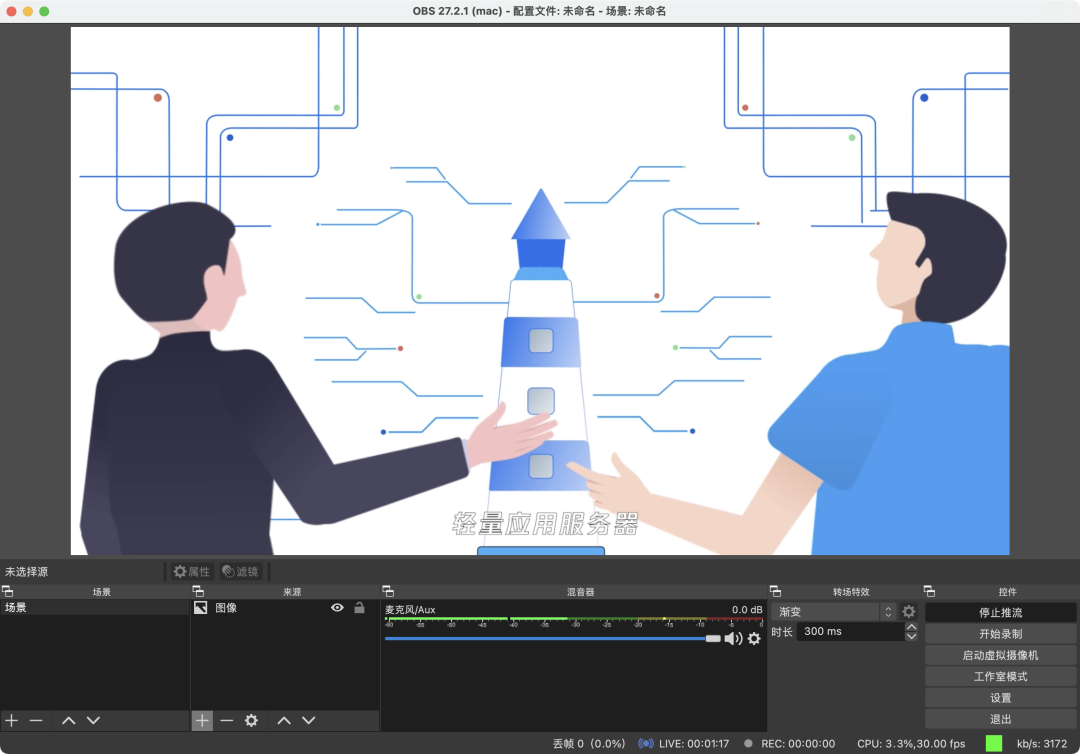The image size is (1080, 754).
Task: Click 退出 to exit OBS
Action: [x=1000, y=720]
